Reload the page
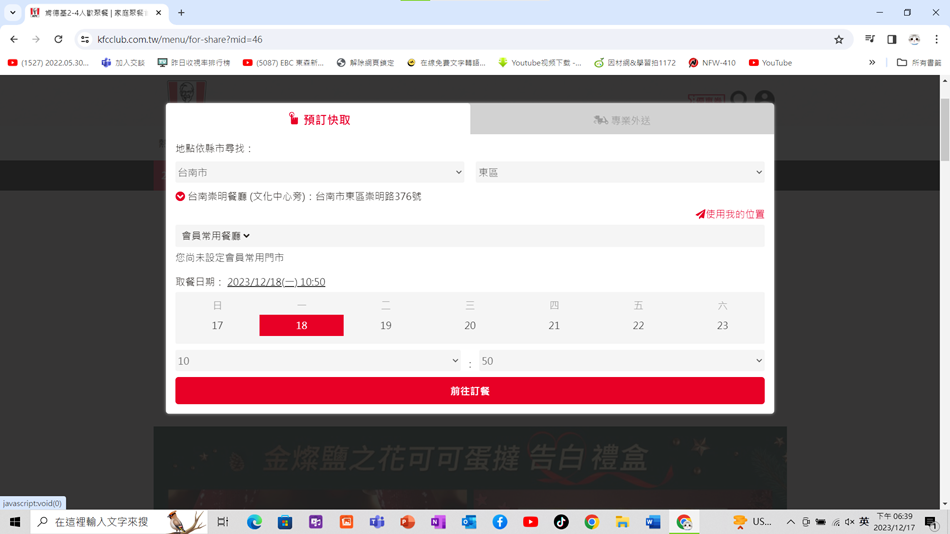This screenshot has height=534, width=950. (x=58, y=39)
